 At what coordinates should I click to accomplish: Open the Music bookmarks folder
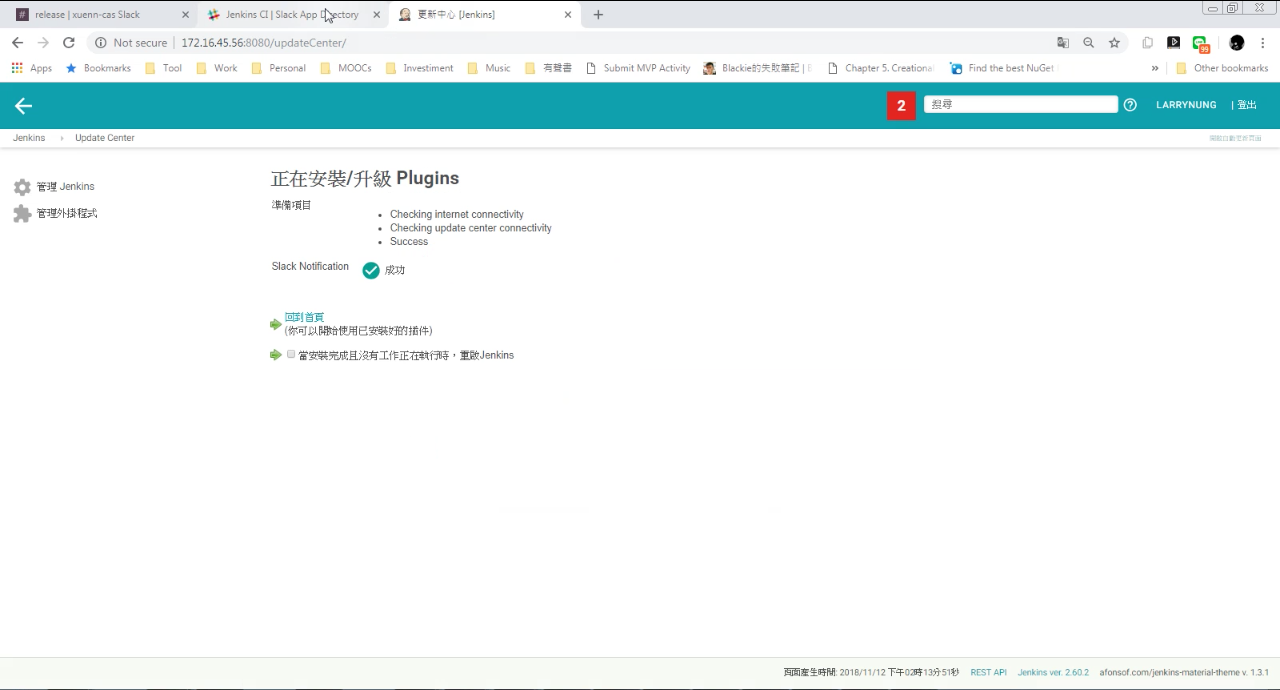(x=489, y=68)
